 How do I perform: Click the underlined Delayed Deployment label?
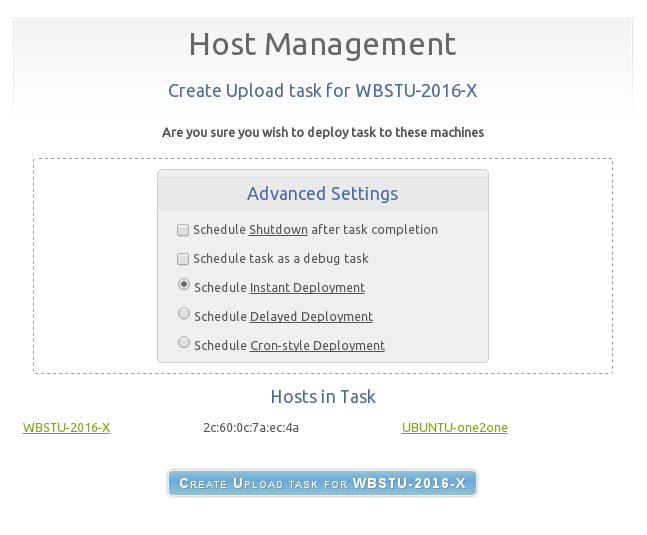[311, 317]
